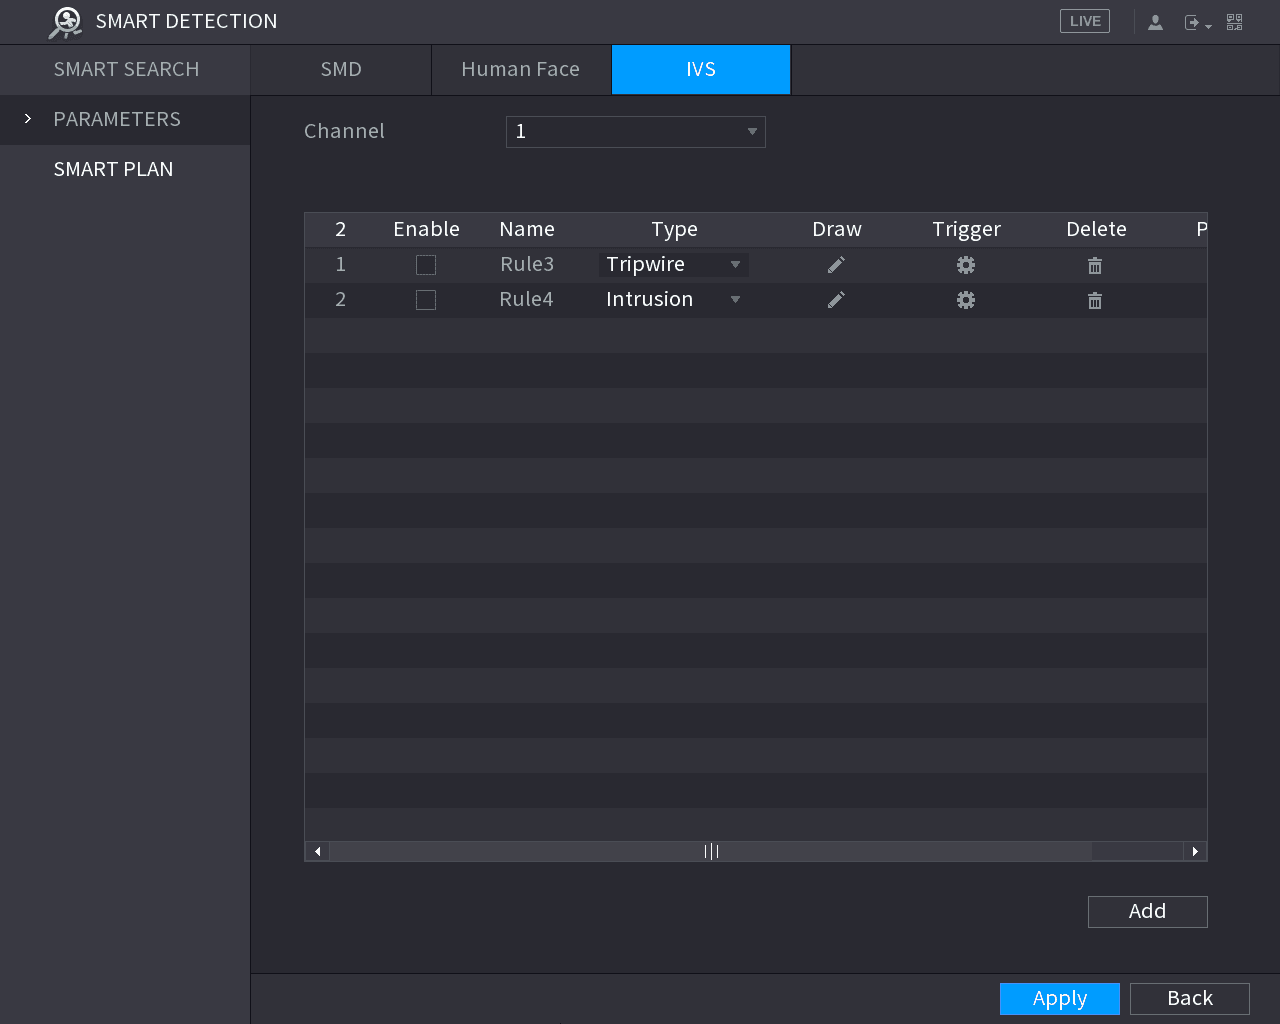The width and height of the screenshot is (1280, 1024).
Task: Switch to the Human Face tab
Action: 521,70
